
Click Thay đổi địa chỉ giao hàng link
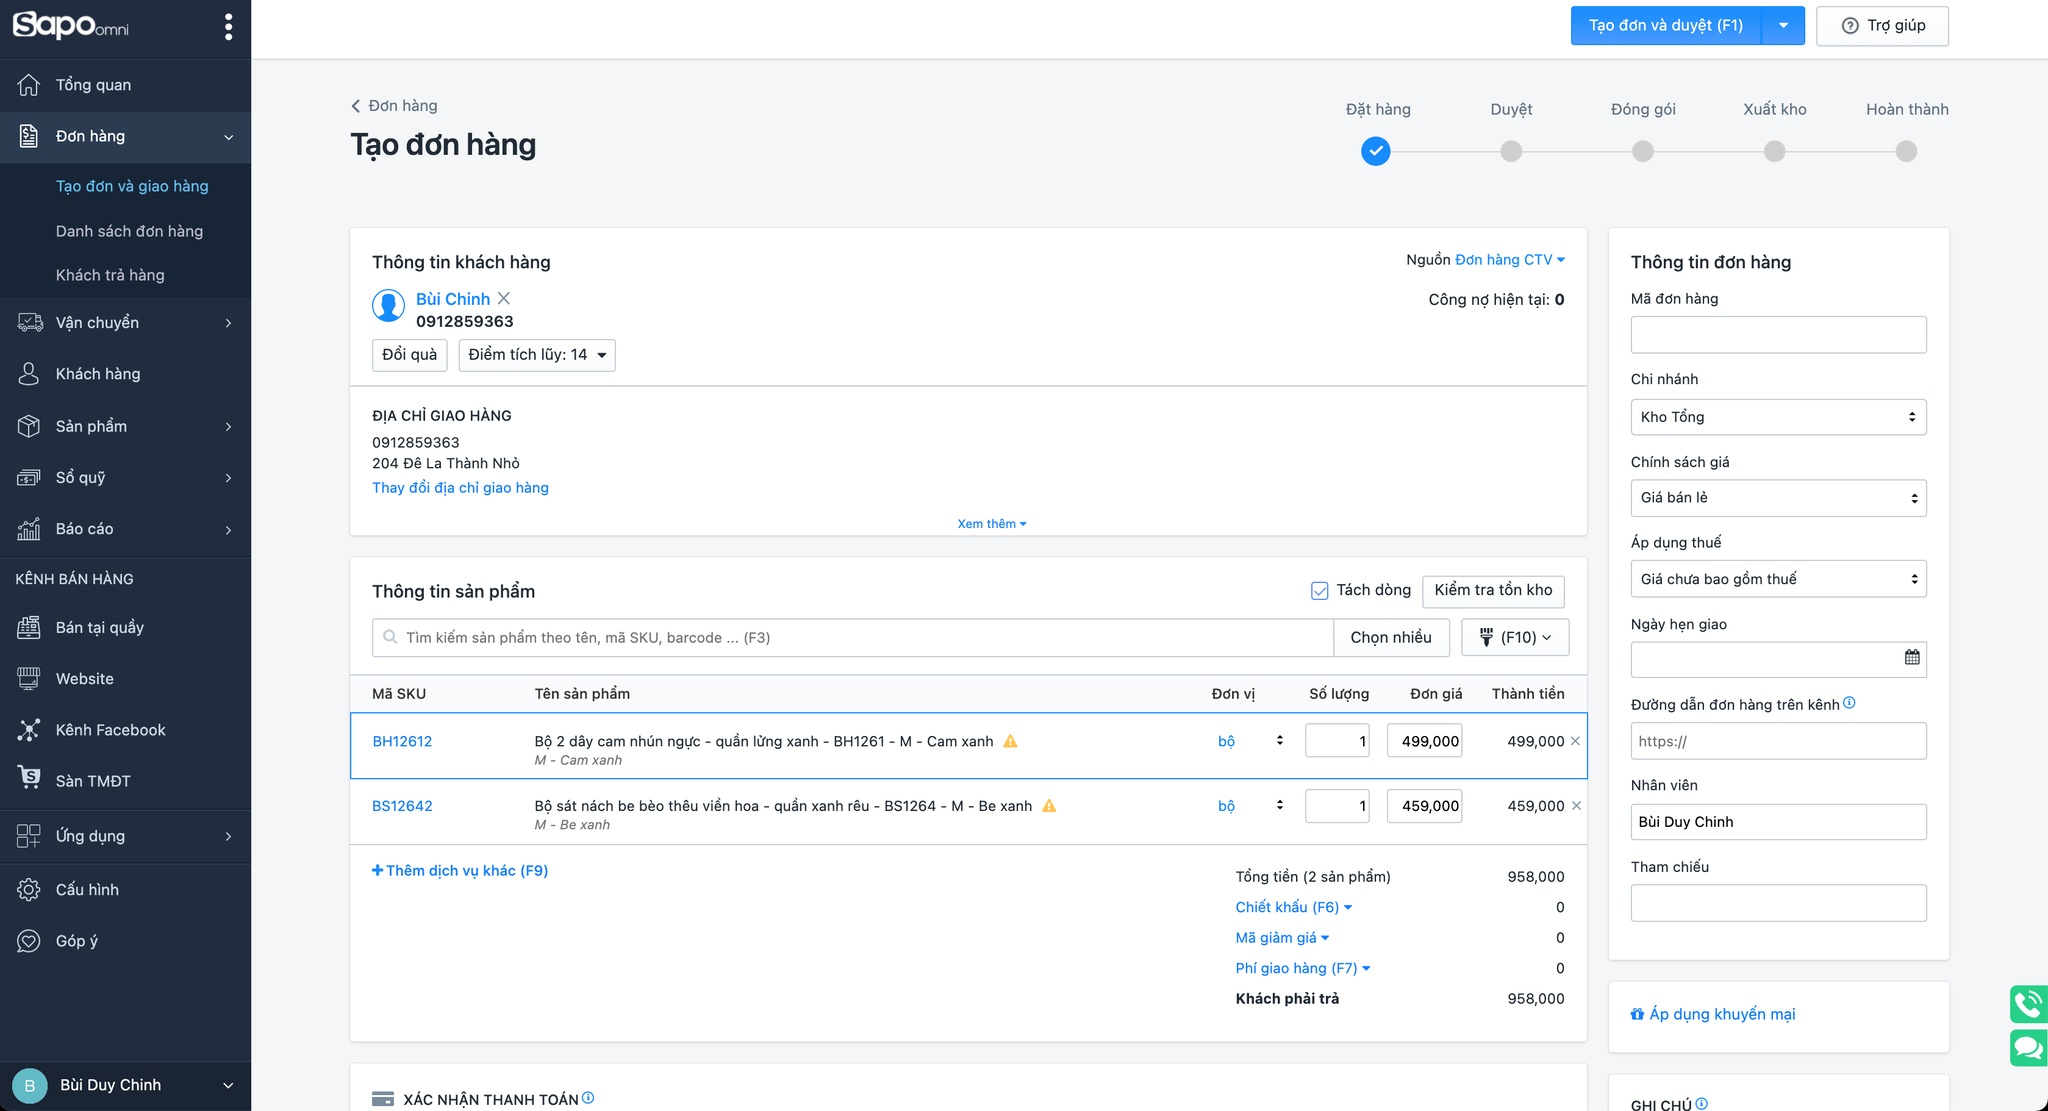click(x=460, y=488)
